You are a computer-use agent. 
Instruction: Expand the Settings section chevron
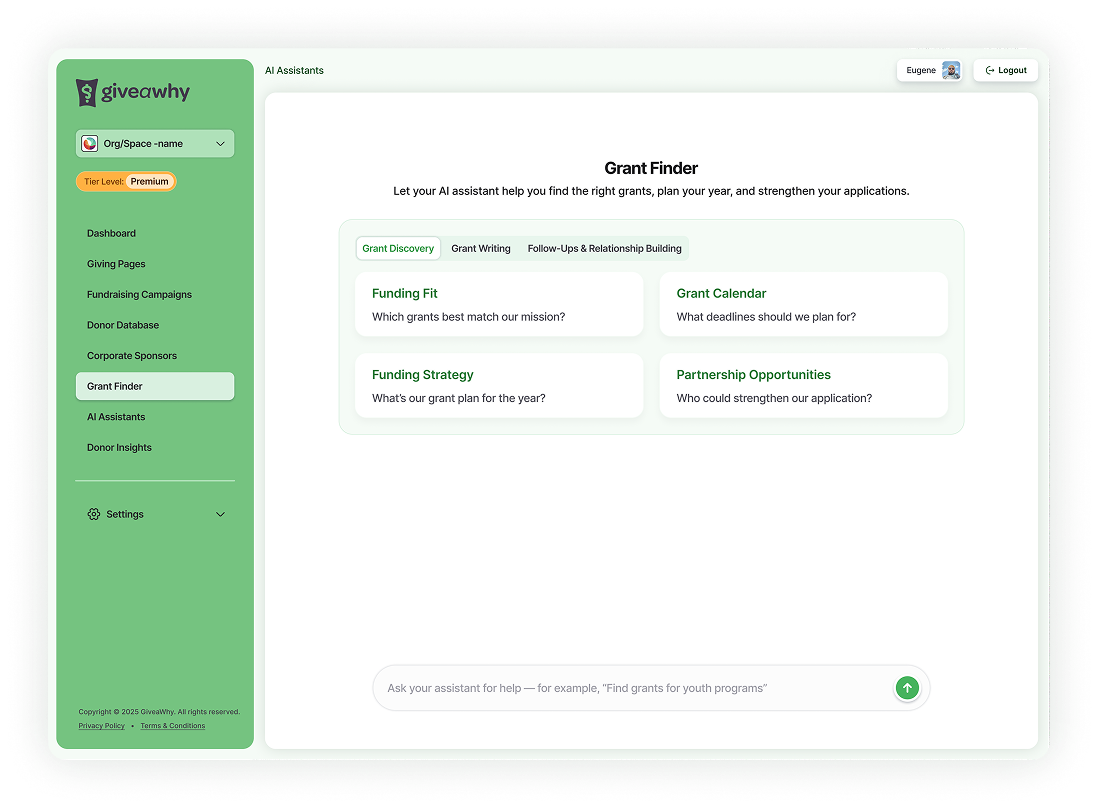[220, 513]
